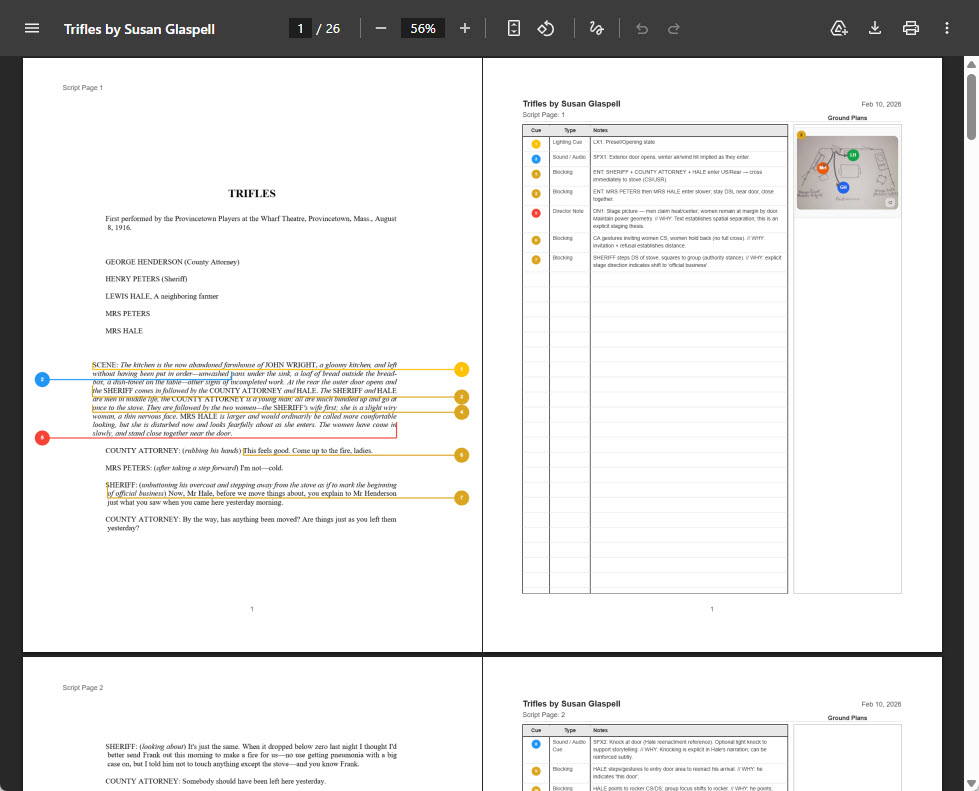Viewport: 979px width, 791px height.
Task: Zoom in on the document
Action: pos(464,28)
